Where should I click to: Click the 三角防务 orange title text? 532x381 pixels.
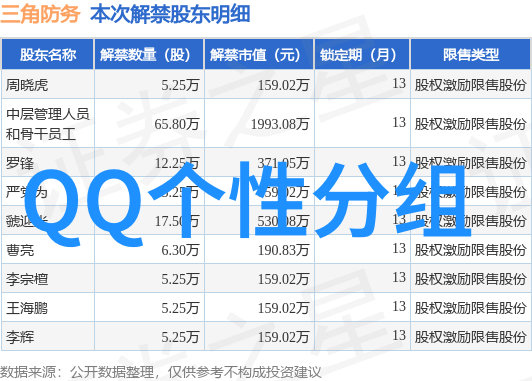(40, 14)
